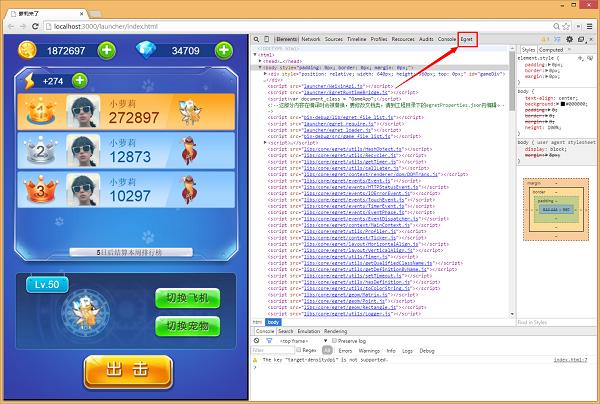Click the black background color swatch
Screen dimensions: 600x404
coord(562,104)
